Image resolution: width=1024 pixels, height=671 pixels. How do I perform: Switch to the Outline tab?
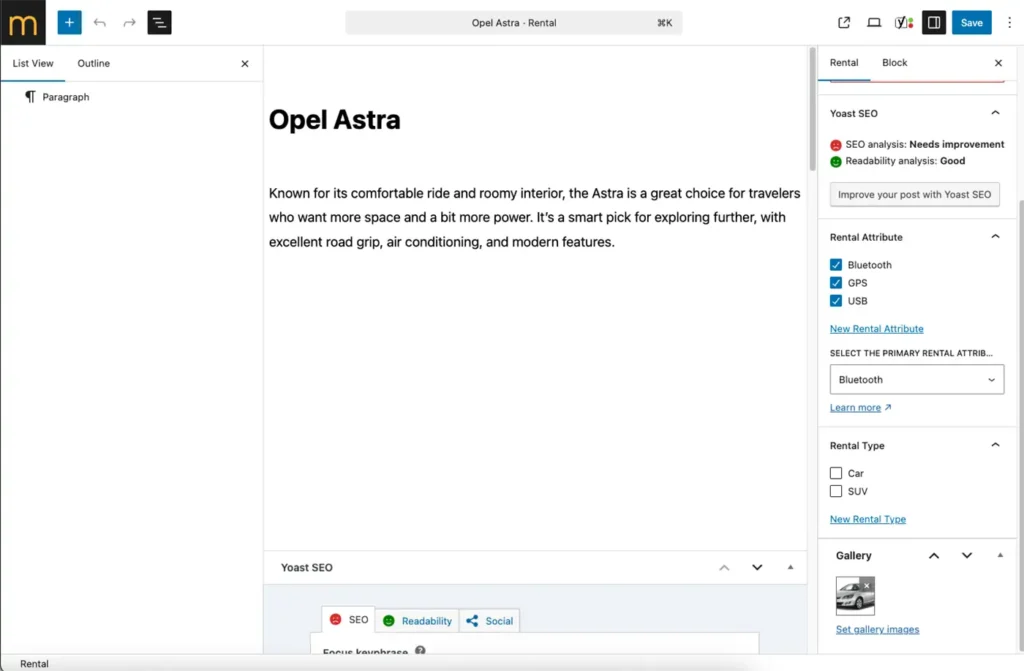94,63
